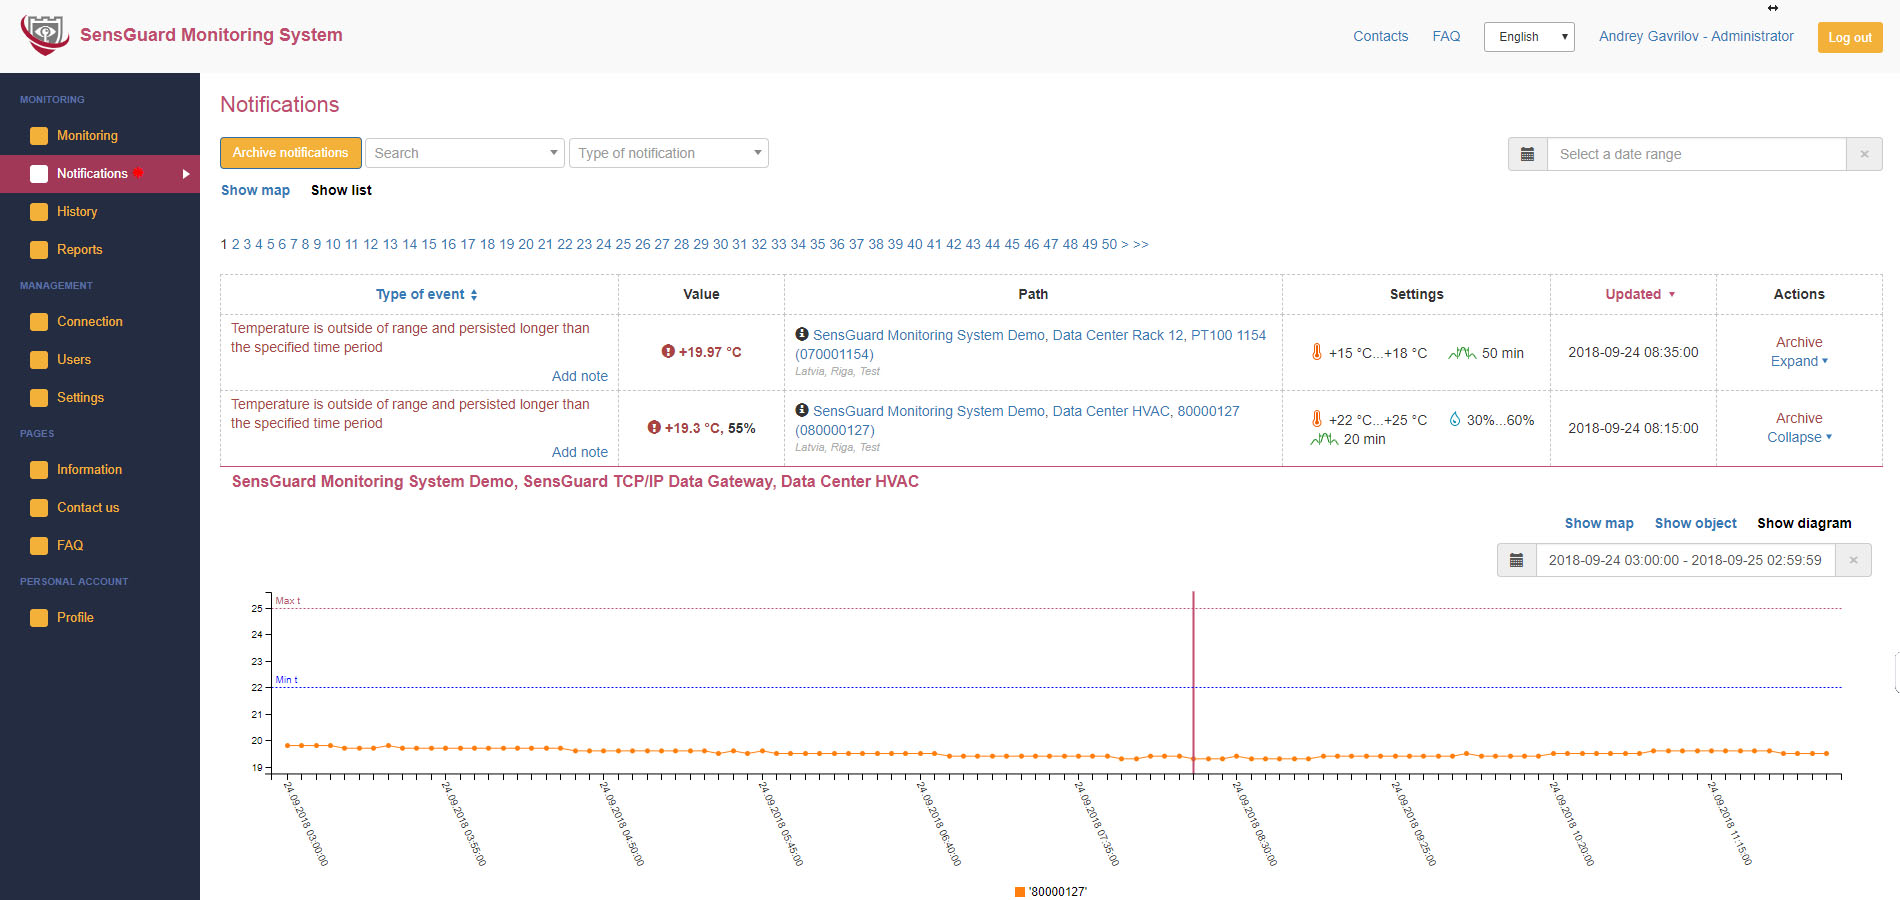The width and height of the screenshot is (1900, 900).
Task: Collapse the Data Center HVAC notification row
Action: point(1798,437)
